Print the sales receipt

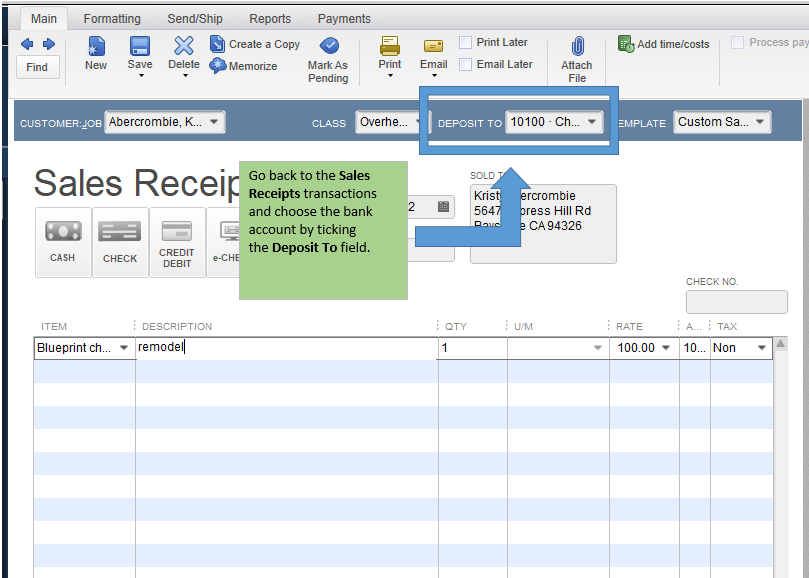(390, 53)
